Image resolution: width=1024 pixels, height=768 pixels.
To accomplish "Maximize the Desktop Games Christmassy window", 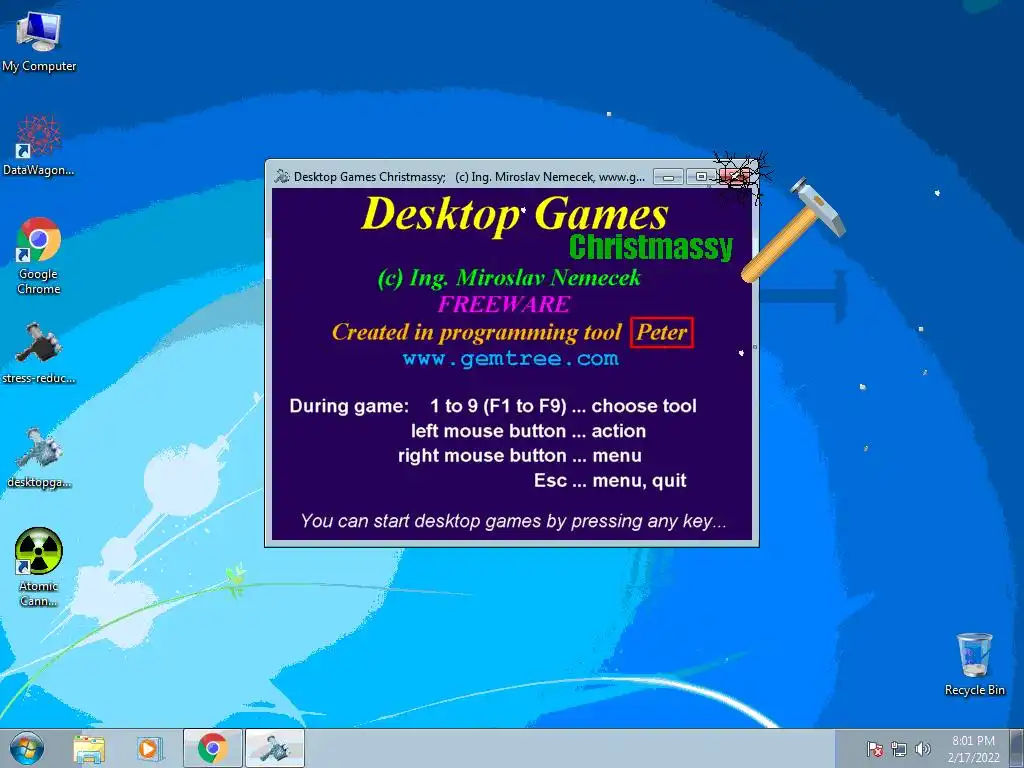I will [701, 177].
